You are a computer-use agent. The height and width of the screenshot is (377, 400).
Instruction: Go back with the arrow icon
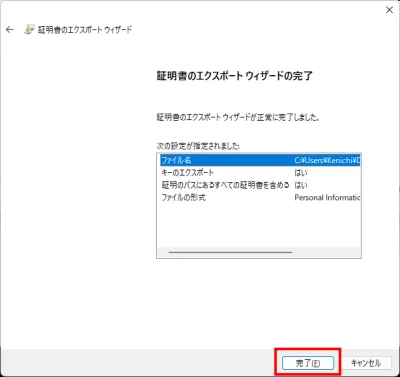tap(10, 30)
